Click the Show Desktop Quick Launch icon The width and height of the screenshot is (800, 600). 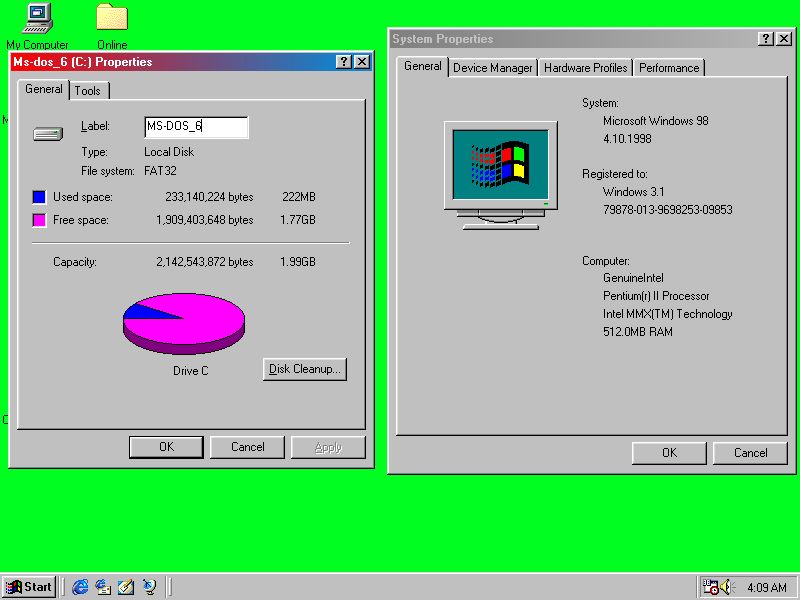click(126, 587)
